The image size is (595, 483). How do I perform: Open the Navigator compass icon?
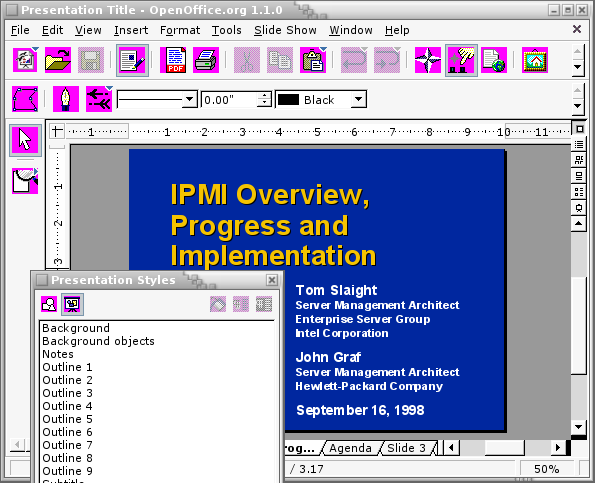(x=428, y=60)
